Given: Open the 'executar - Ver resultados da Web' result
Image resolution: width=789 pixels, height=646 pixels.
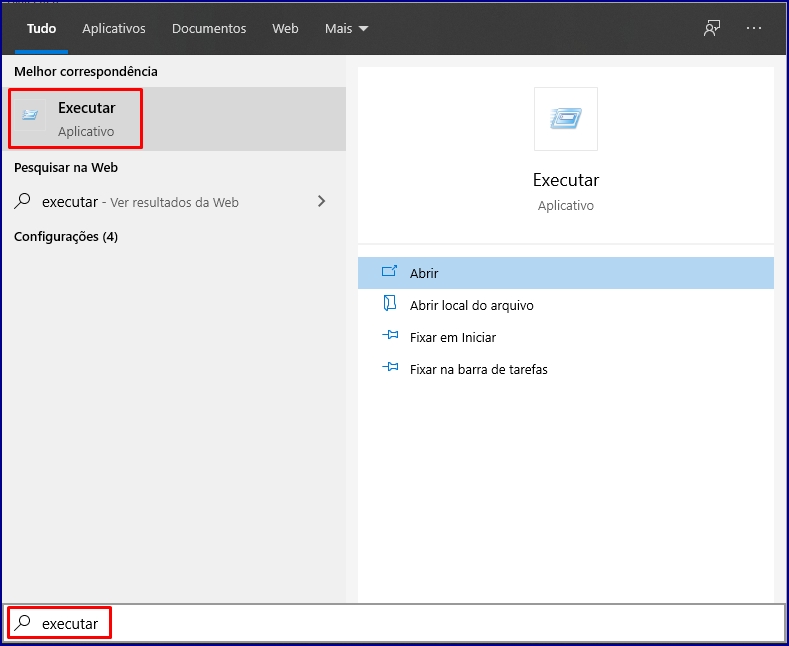Looking at the screenshot, I should (140, 202).
